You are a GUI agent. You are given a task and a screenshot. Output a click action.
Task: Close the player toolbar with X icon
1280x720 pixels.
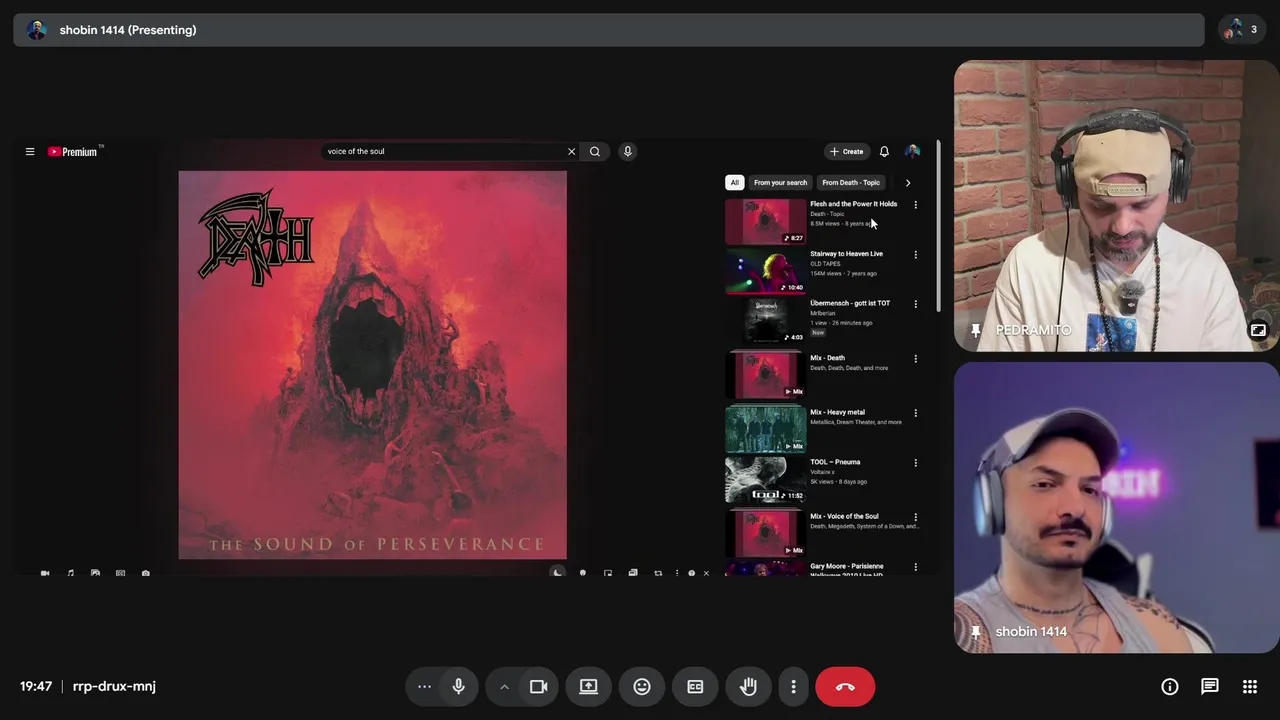706,573
